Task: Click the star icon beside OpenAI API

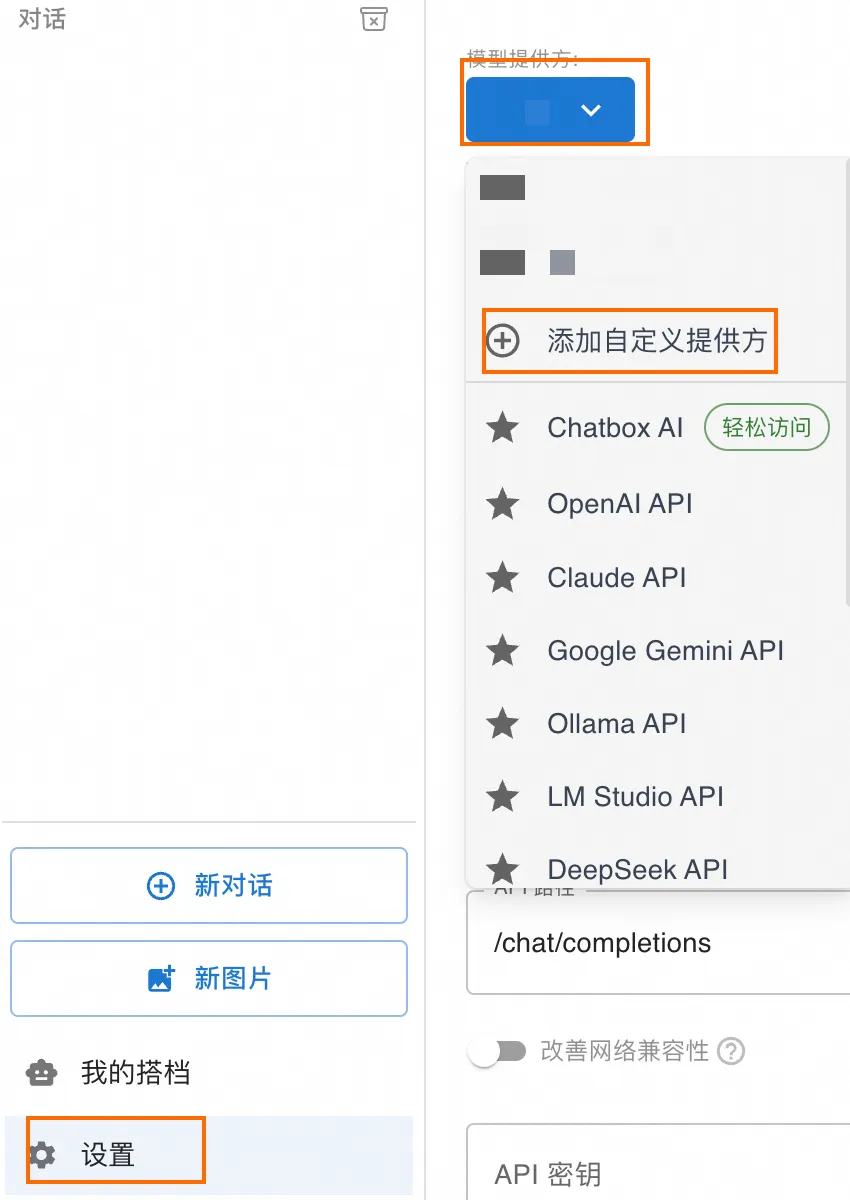Action: 502,504
